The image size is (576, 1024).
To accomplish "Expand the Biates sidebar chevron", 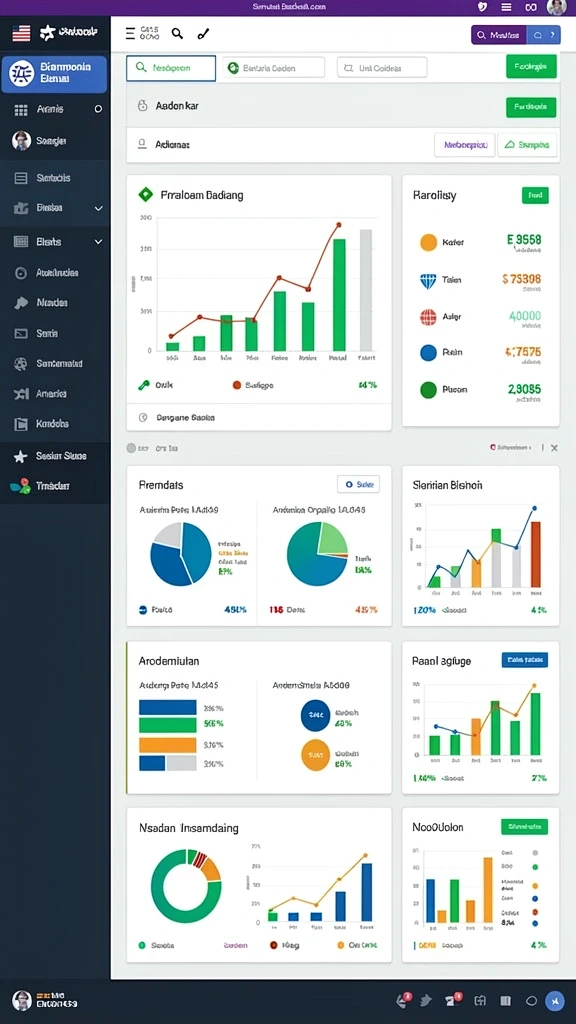I will coord(99,208).
